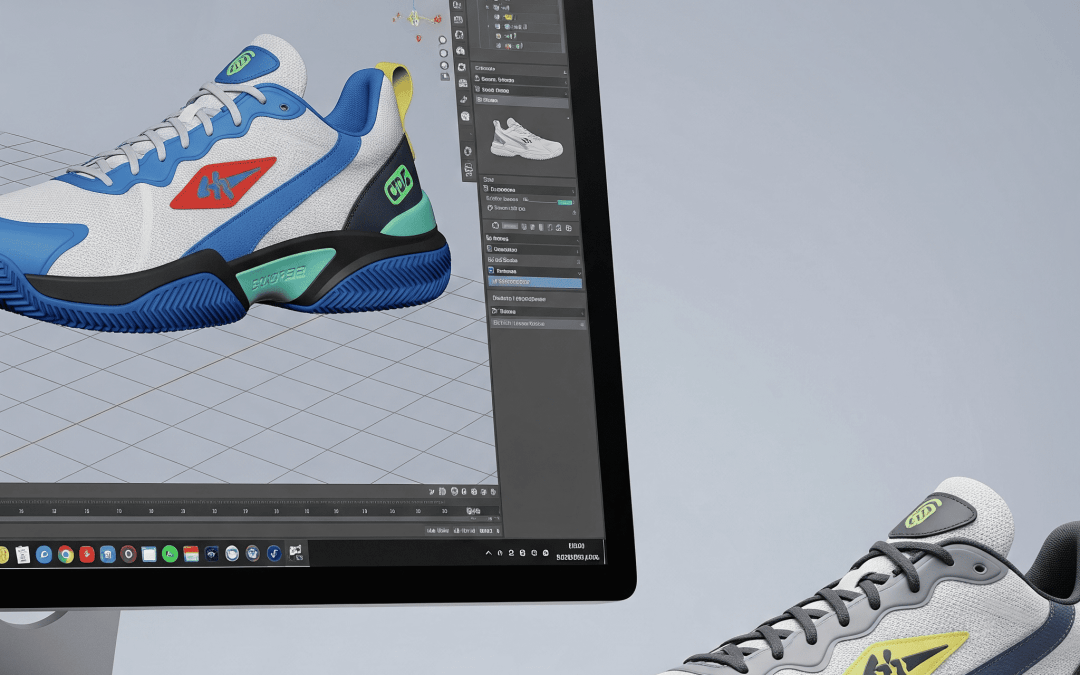Open the dark circle with red ring taskbar icon
This screenshot has height=675, width=1080.
point(128,554)
